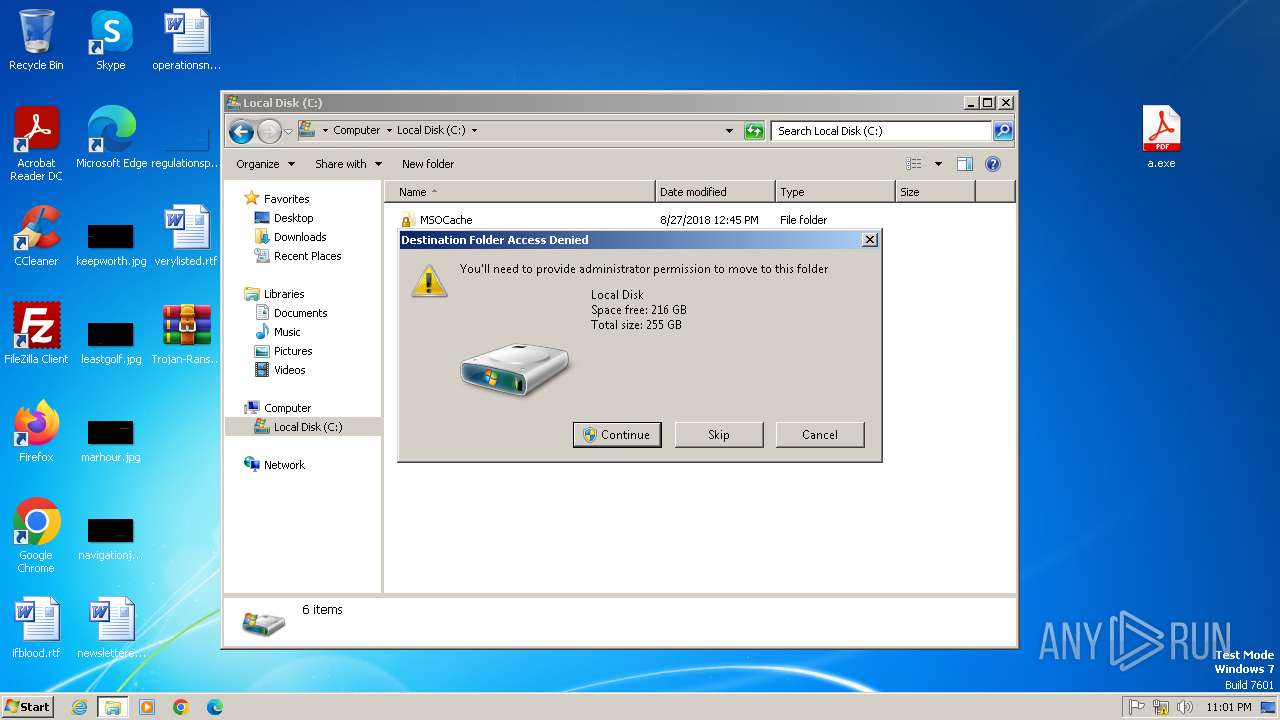Open the Documents library
1280x720 pixels.
pyautogui.click(x=300, y=313)
